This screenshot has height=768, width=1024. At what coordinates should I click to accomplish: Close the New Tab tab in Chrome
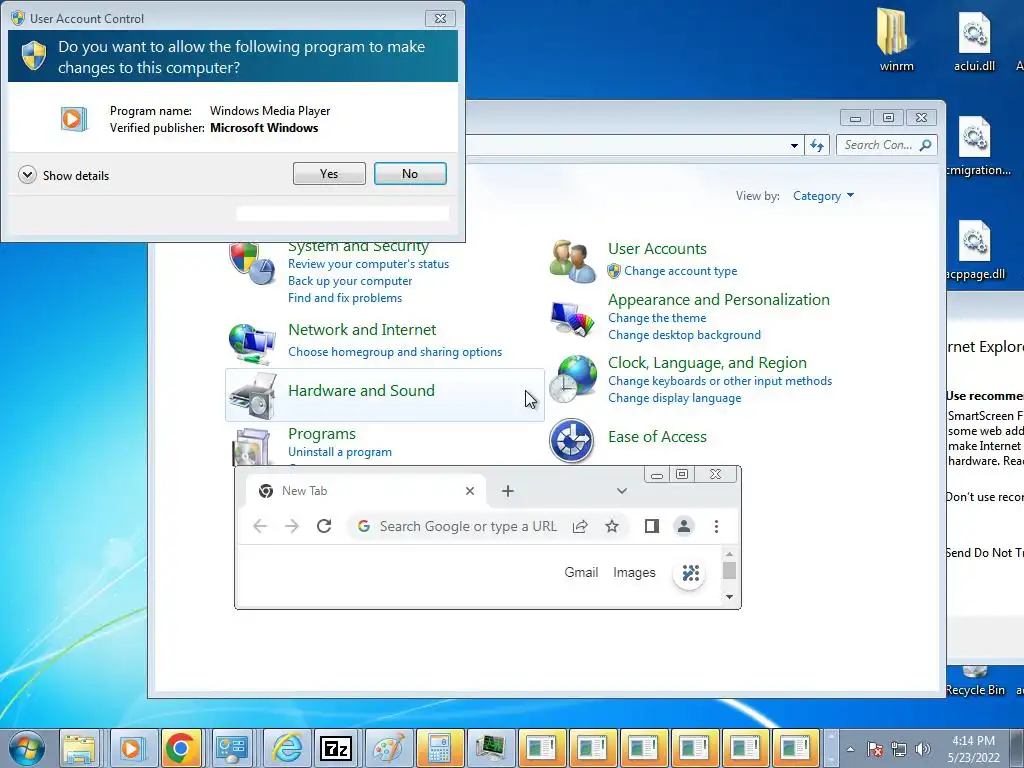tap(470, 491)
